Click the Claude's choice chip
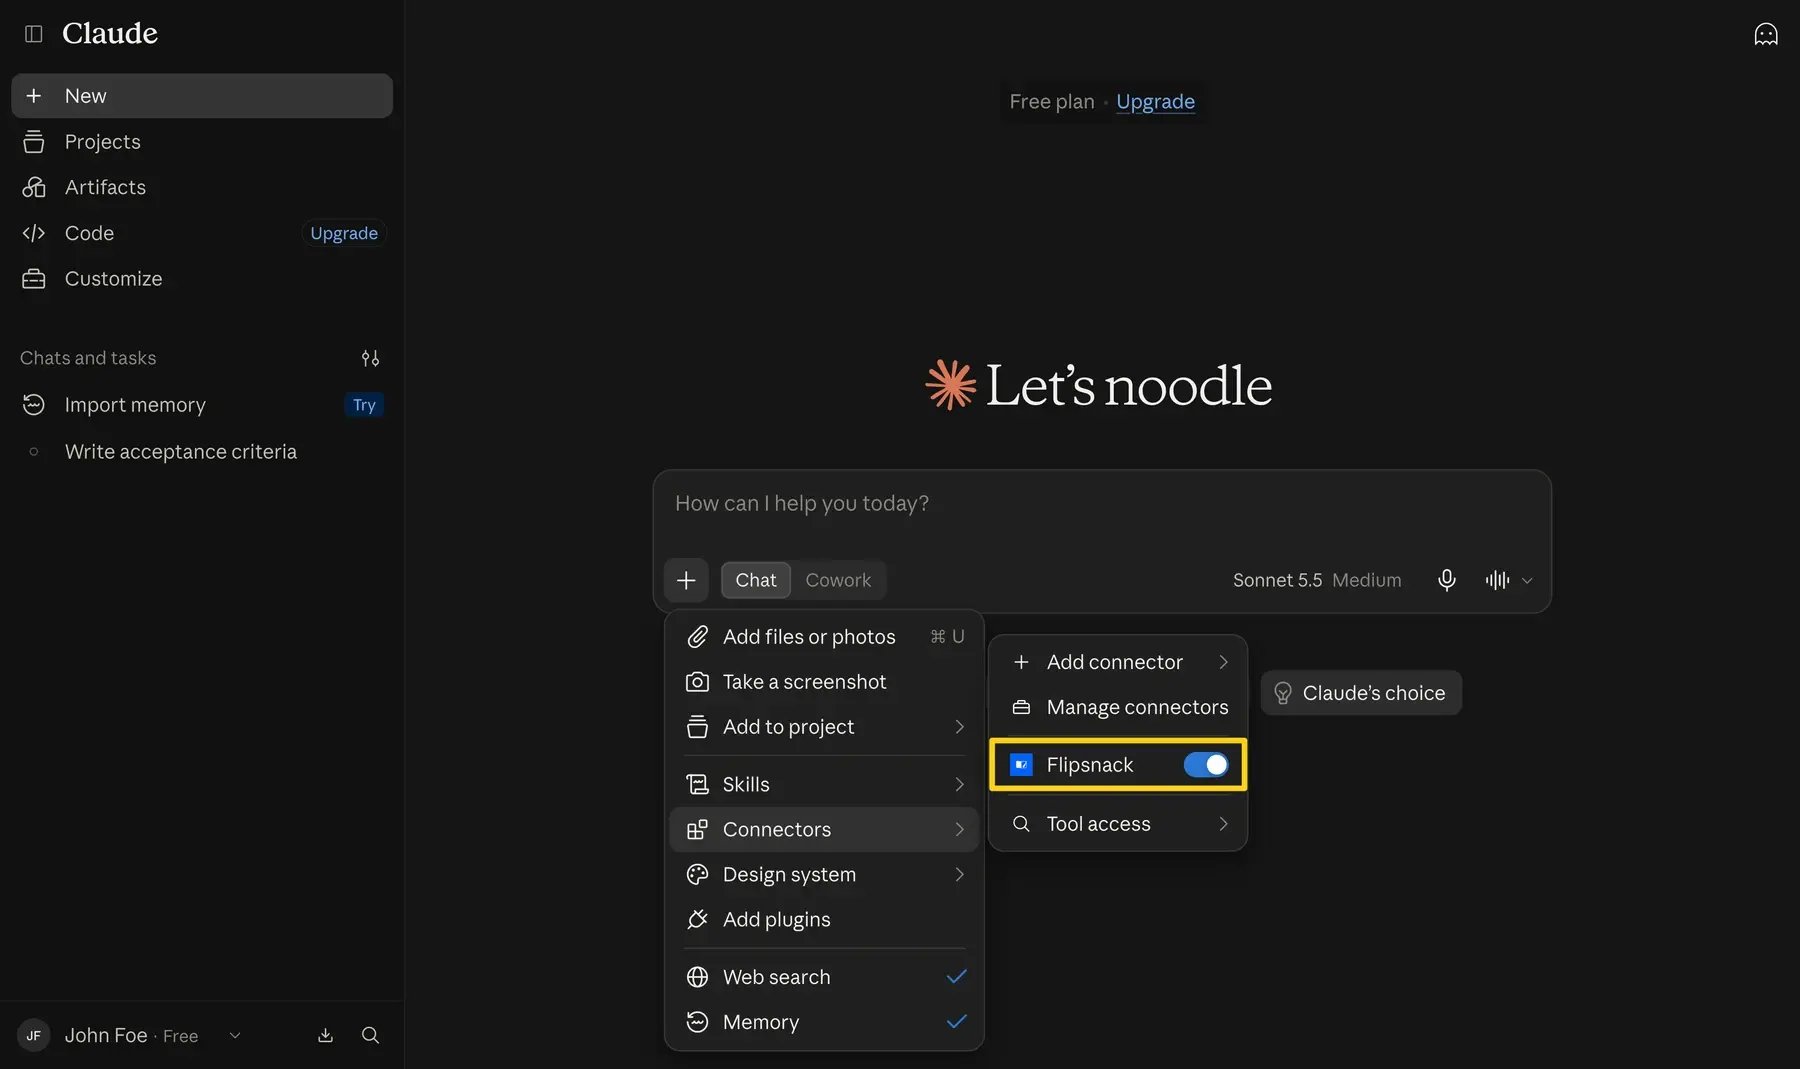1800x1069 pixels. 1361,693
